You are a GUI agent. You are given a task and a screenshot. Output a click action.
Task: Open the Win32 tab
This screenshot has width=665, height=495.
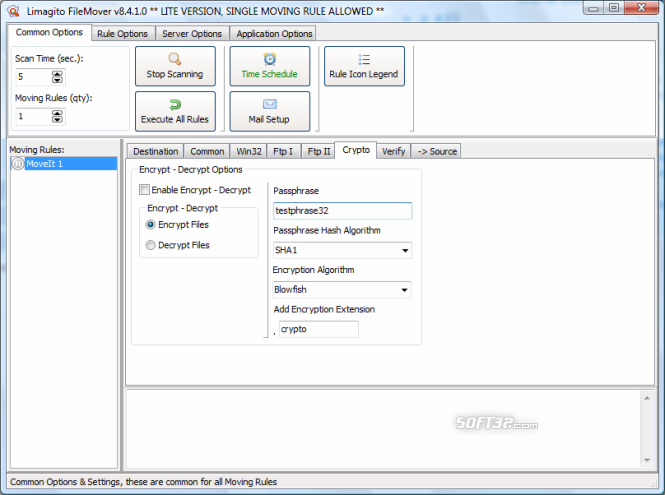pos(249,151)
